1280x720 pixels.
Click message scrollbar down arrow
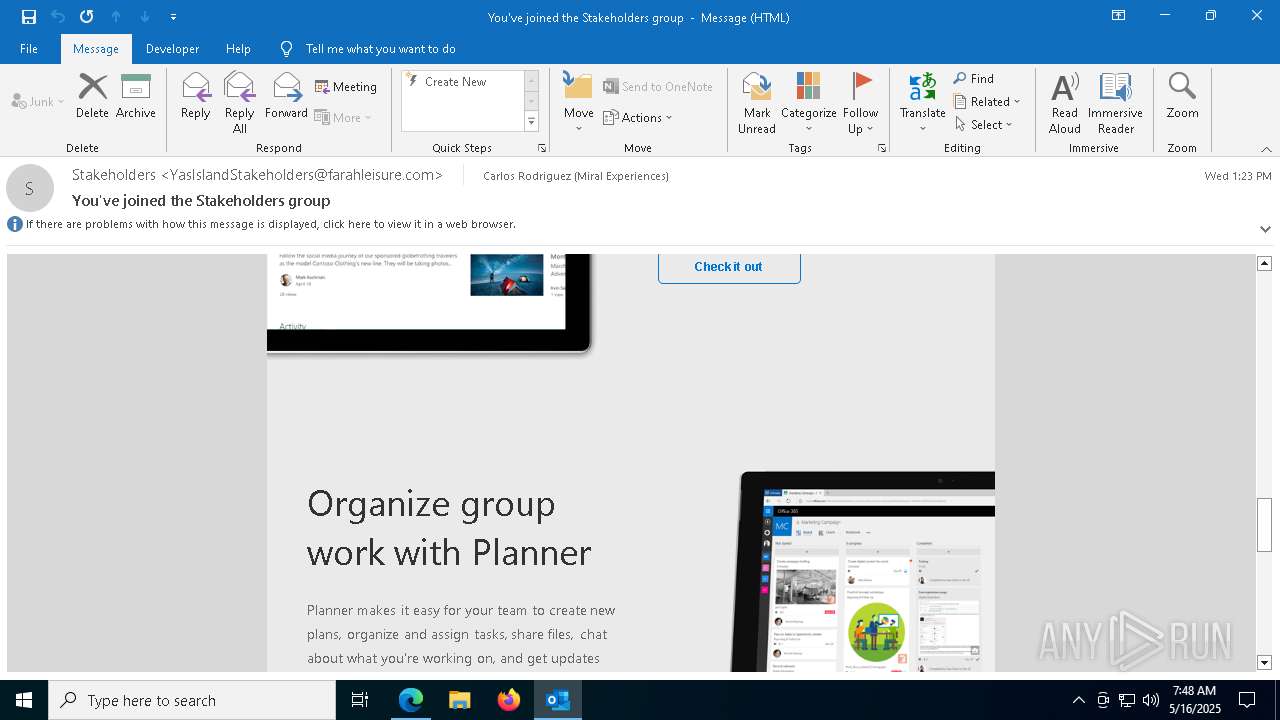[x=1264, y=663]
